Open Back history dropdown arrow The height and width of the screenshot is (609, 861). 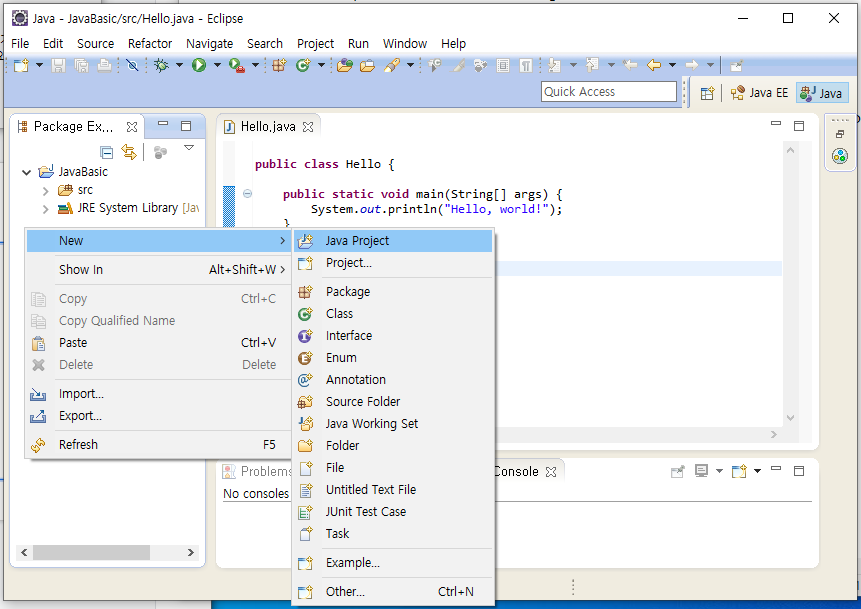point(672,65)
